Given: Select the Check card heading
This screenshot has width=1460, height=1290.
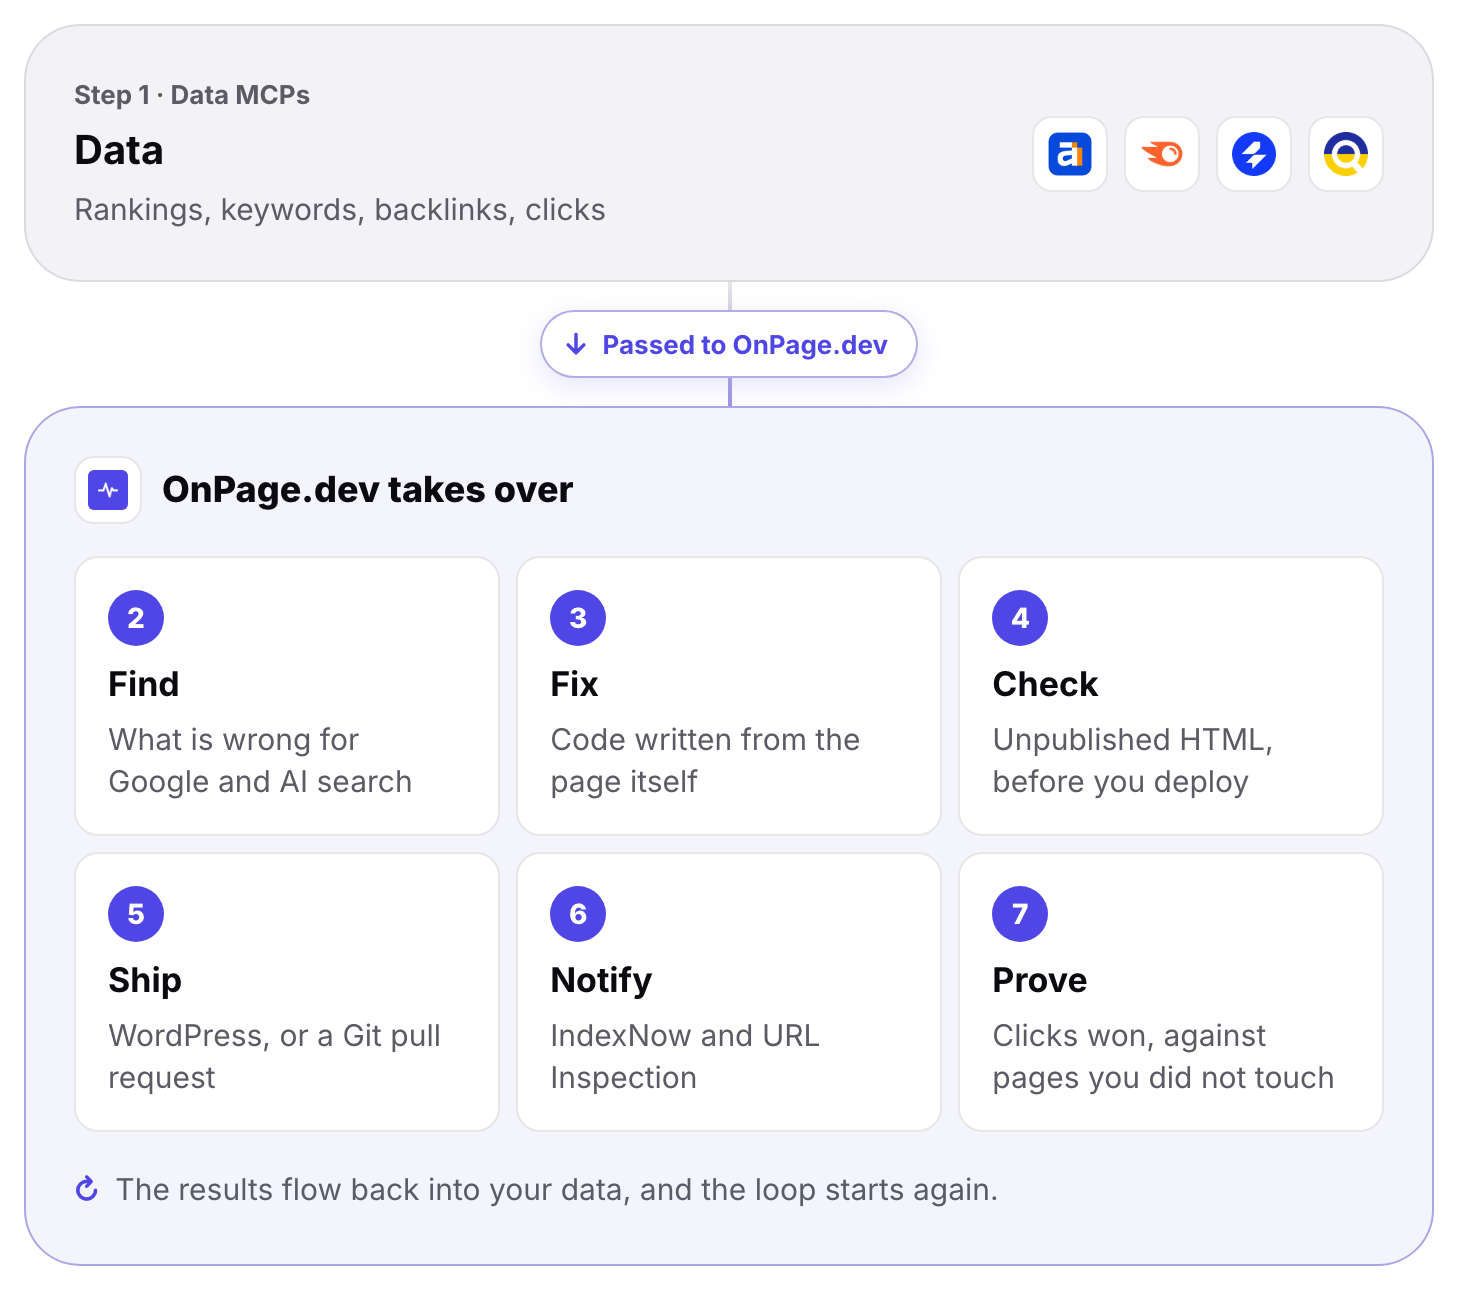Looking at the screenshot, I should [1045, 684].
